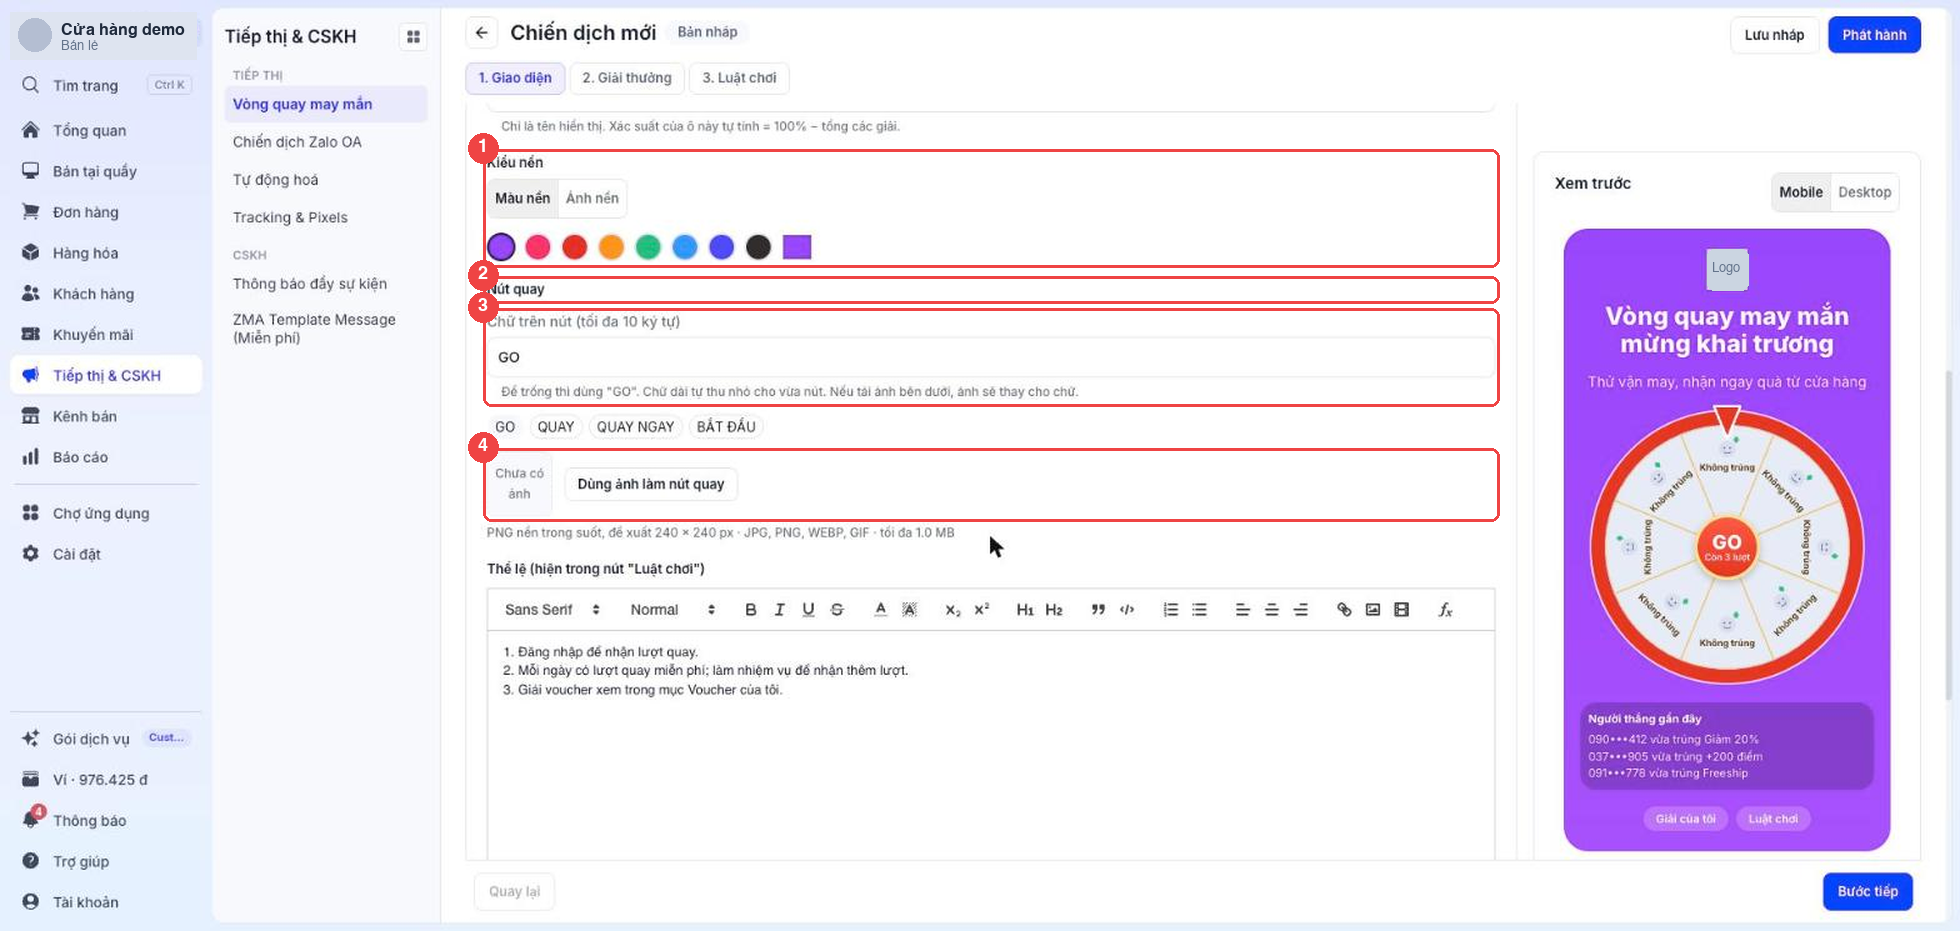The height and width of the screenshot is (931, 1960).
Task: Open the Normal text size dropdown
Action: click(672, 610)
